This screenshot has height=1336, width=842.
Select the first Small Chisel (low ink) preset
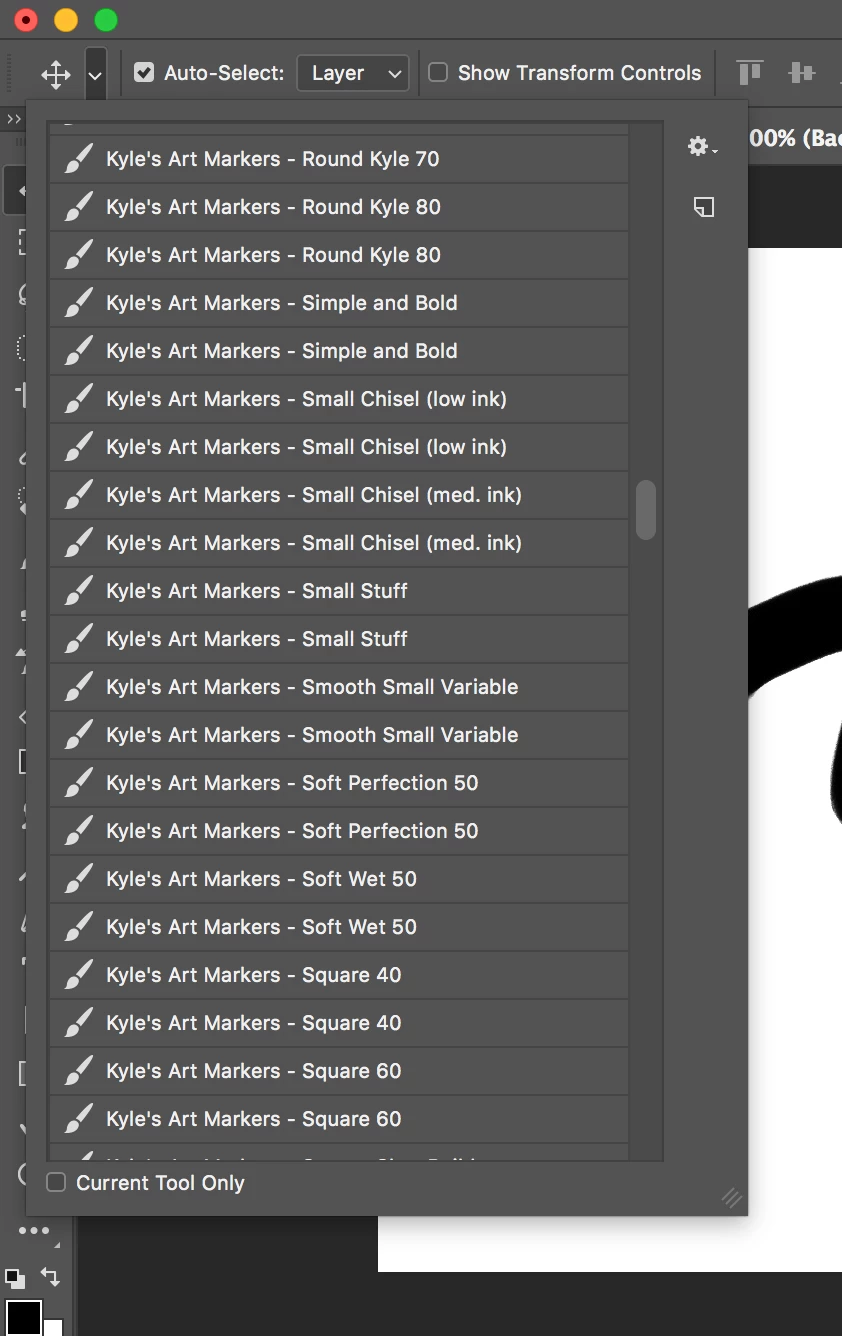(339, 399)
